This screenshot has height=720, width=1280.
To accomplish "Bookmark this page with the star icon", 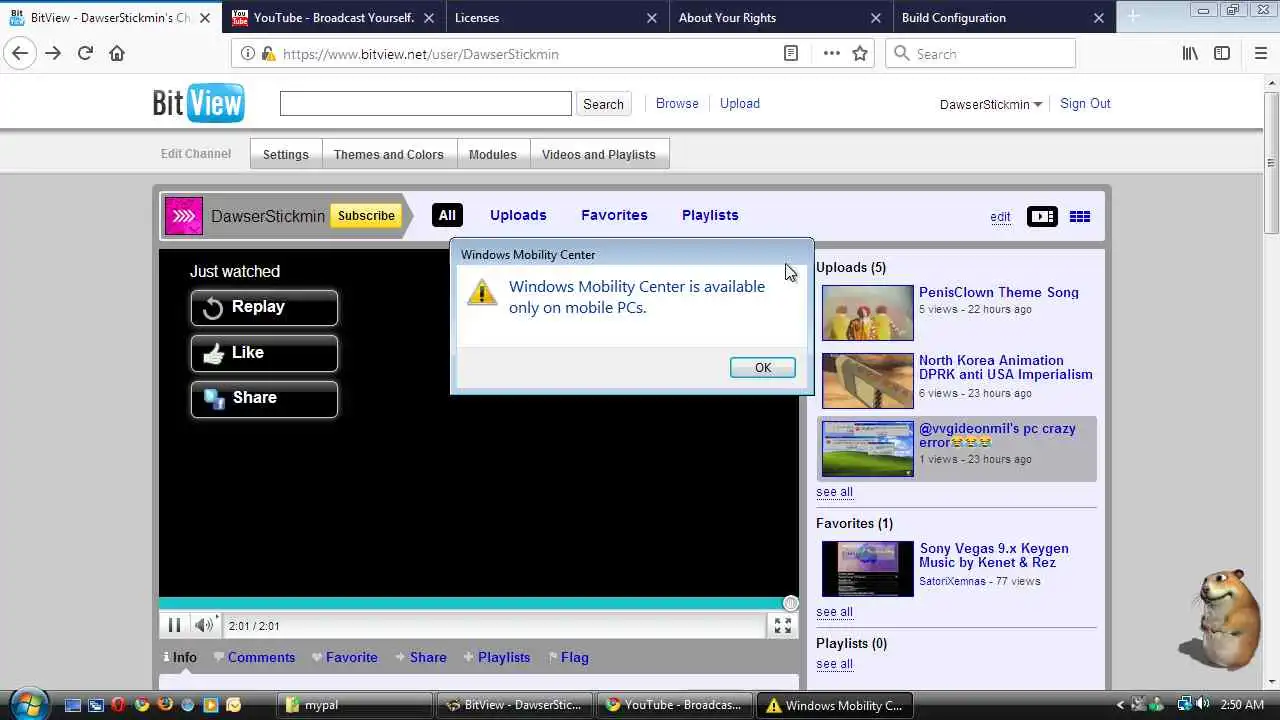I will coord(860,54).
